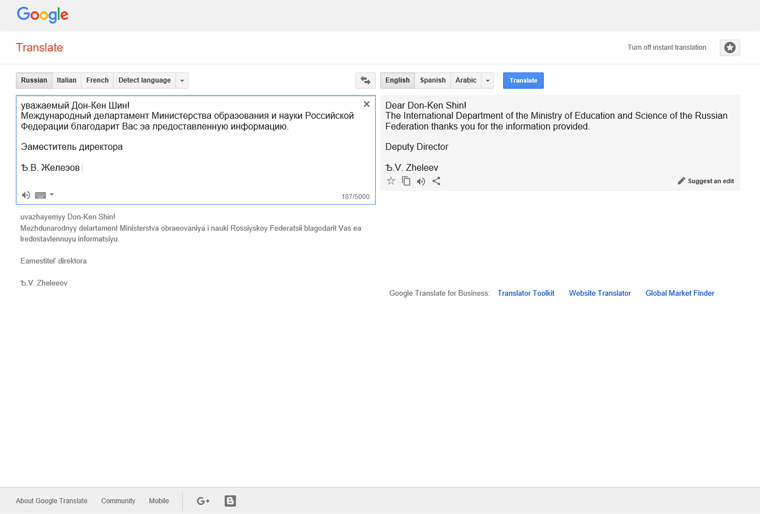Open the Mobile footer link
The image size is (760, 514).
point(159,501)
